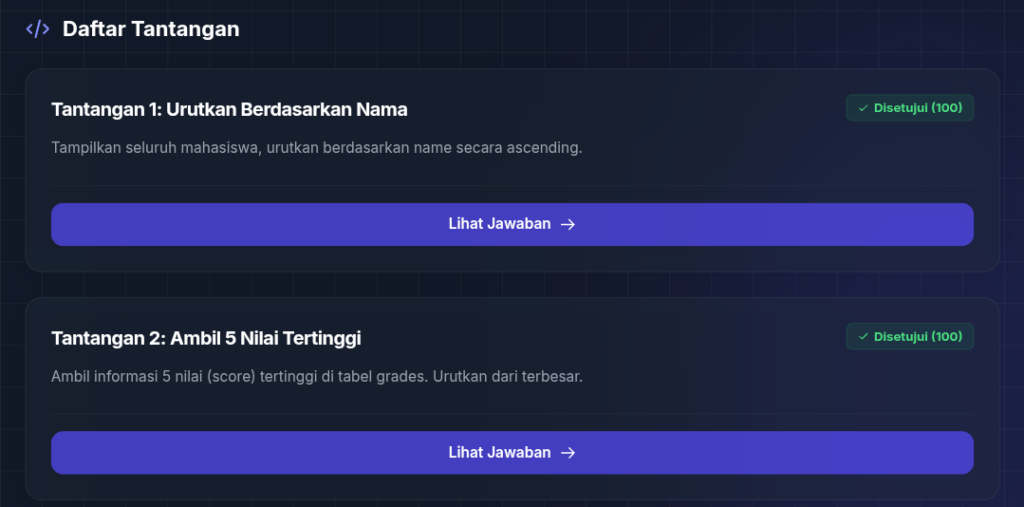Viewport: 1024px width, 507px height.
Task: Click the checkmark icon in Tantangan 1's badge
Action: tap(863, 108)
